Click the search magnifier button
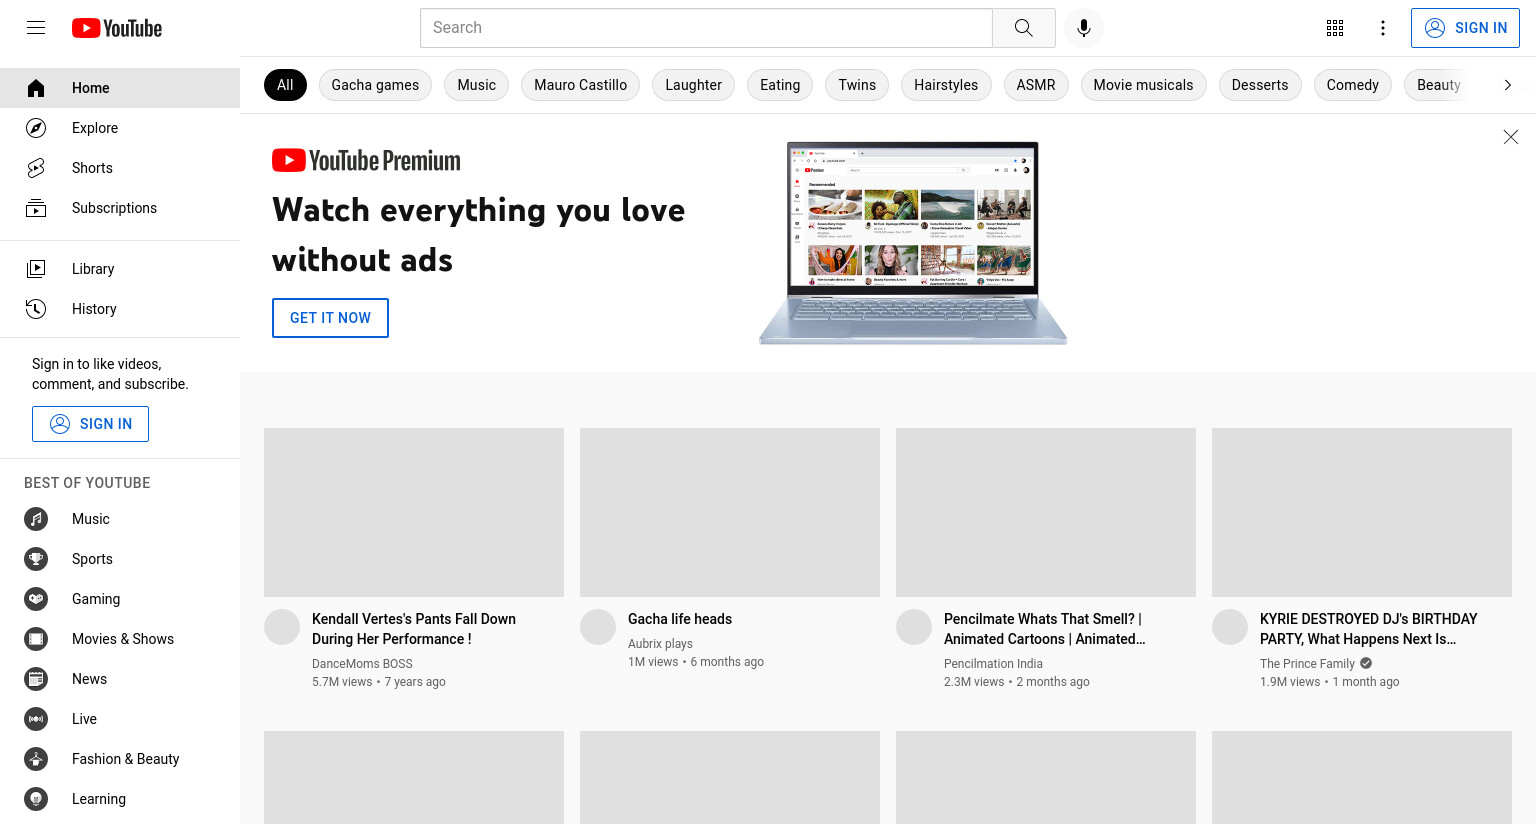 coord(1023,28)
